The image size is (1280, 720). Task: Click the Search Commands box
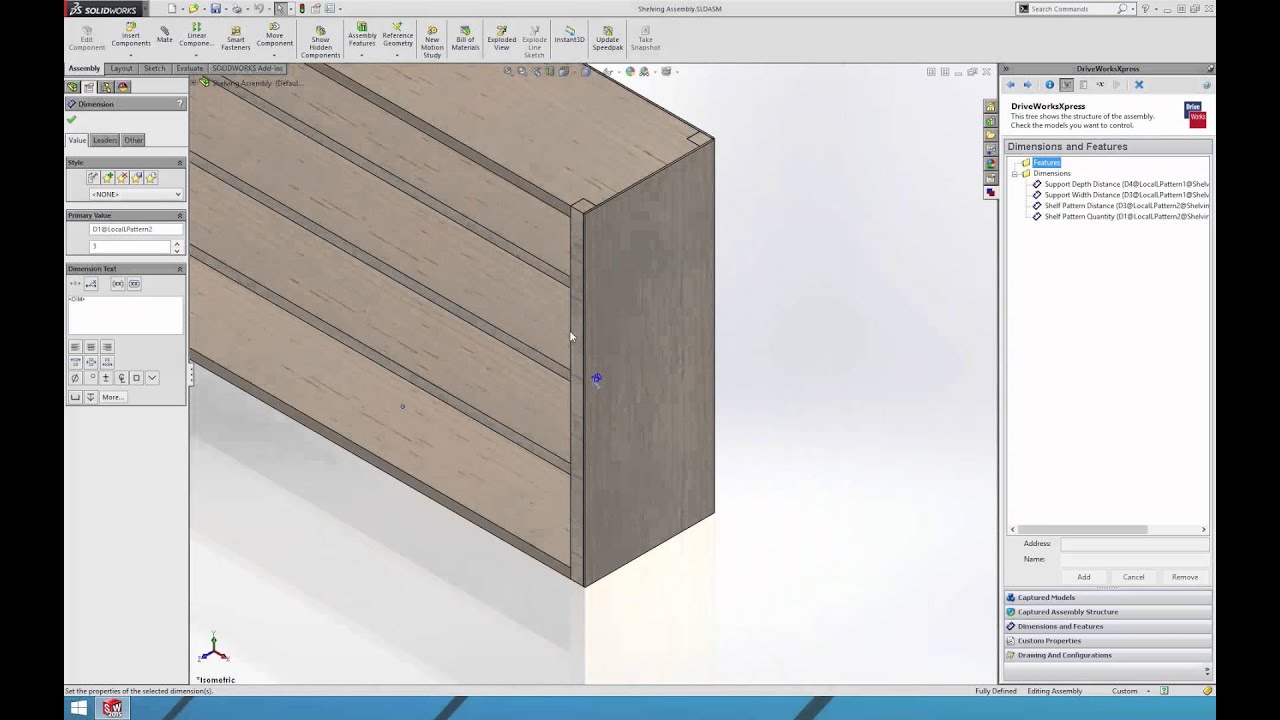click(1073, 9)
